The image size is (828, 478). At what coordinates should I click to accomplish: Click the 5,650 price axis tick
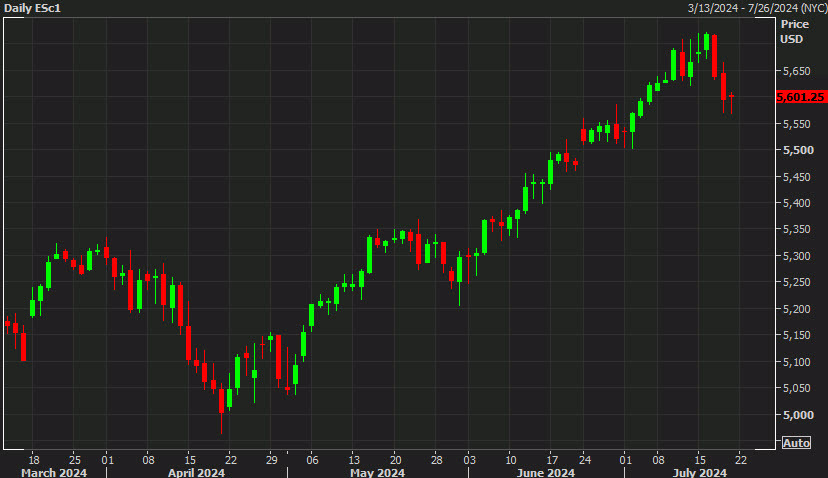point(796,71)
